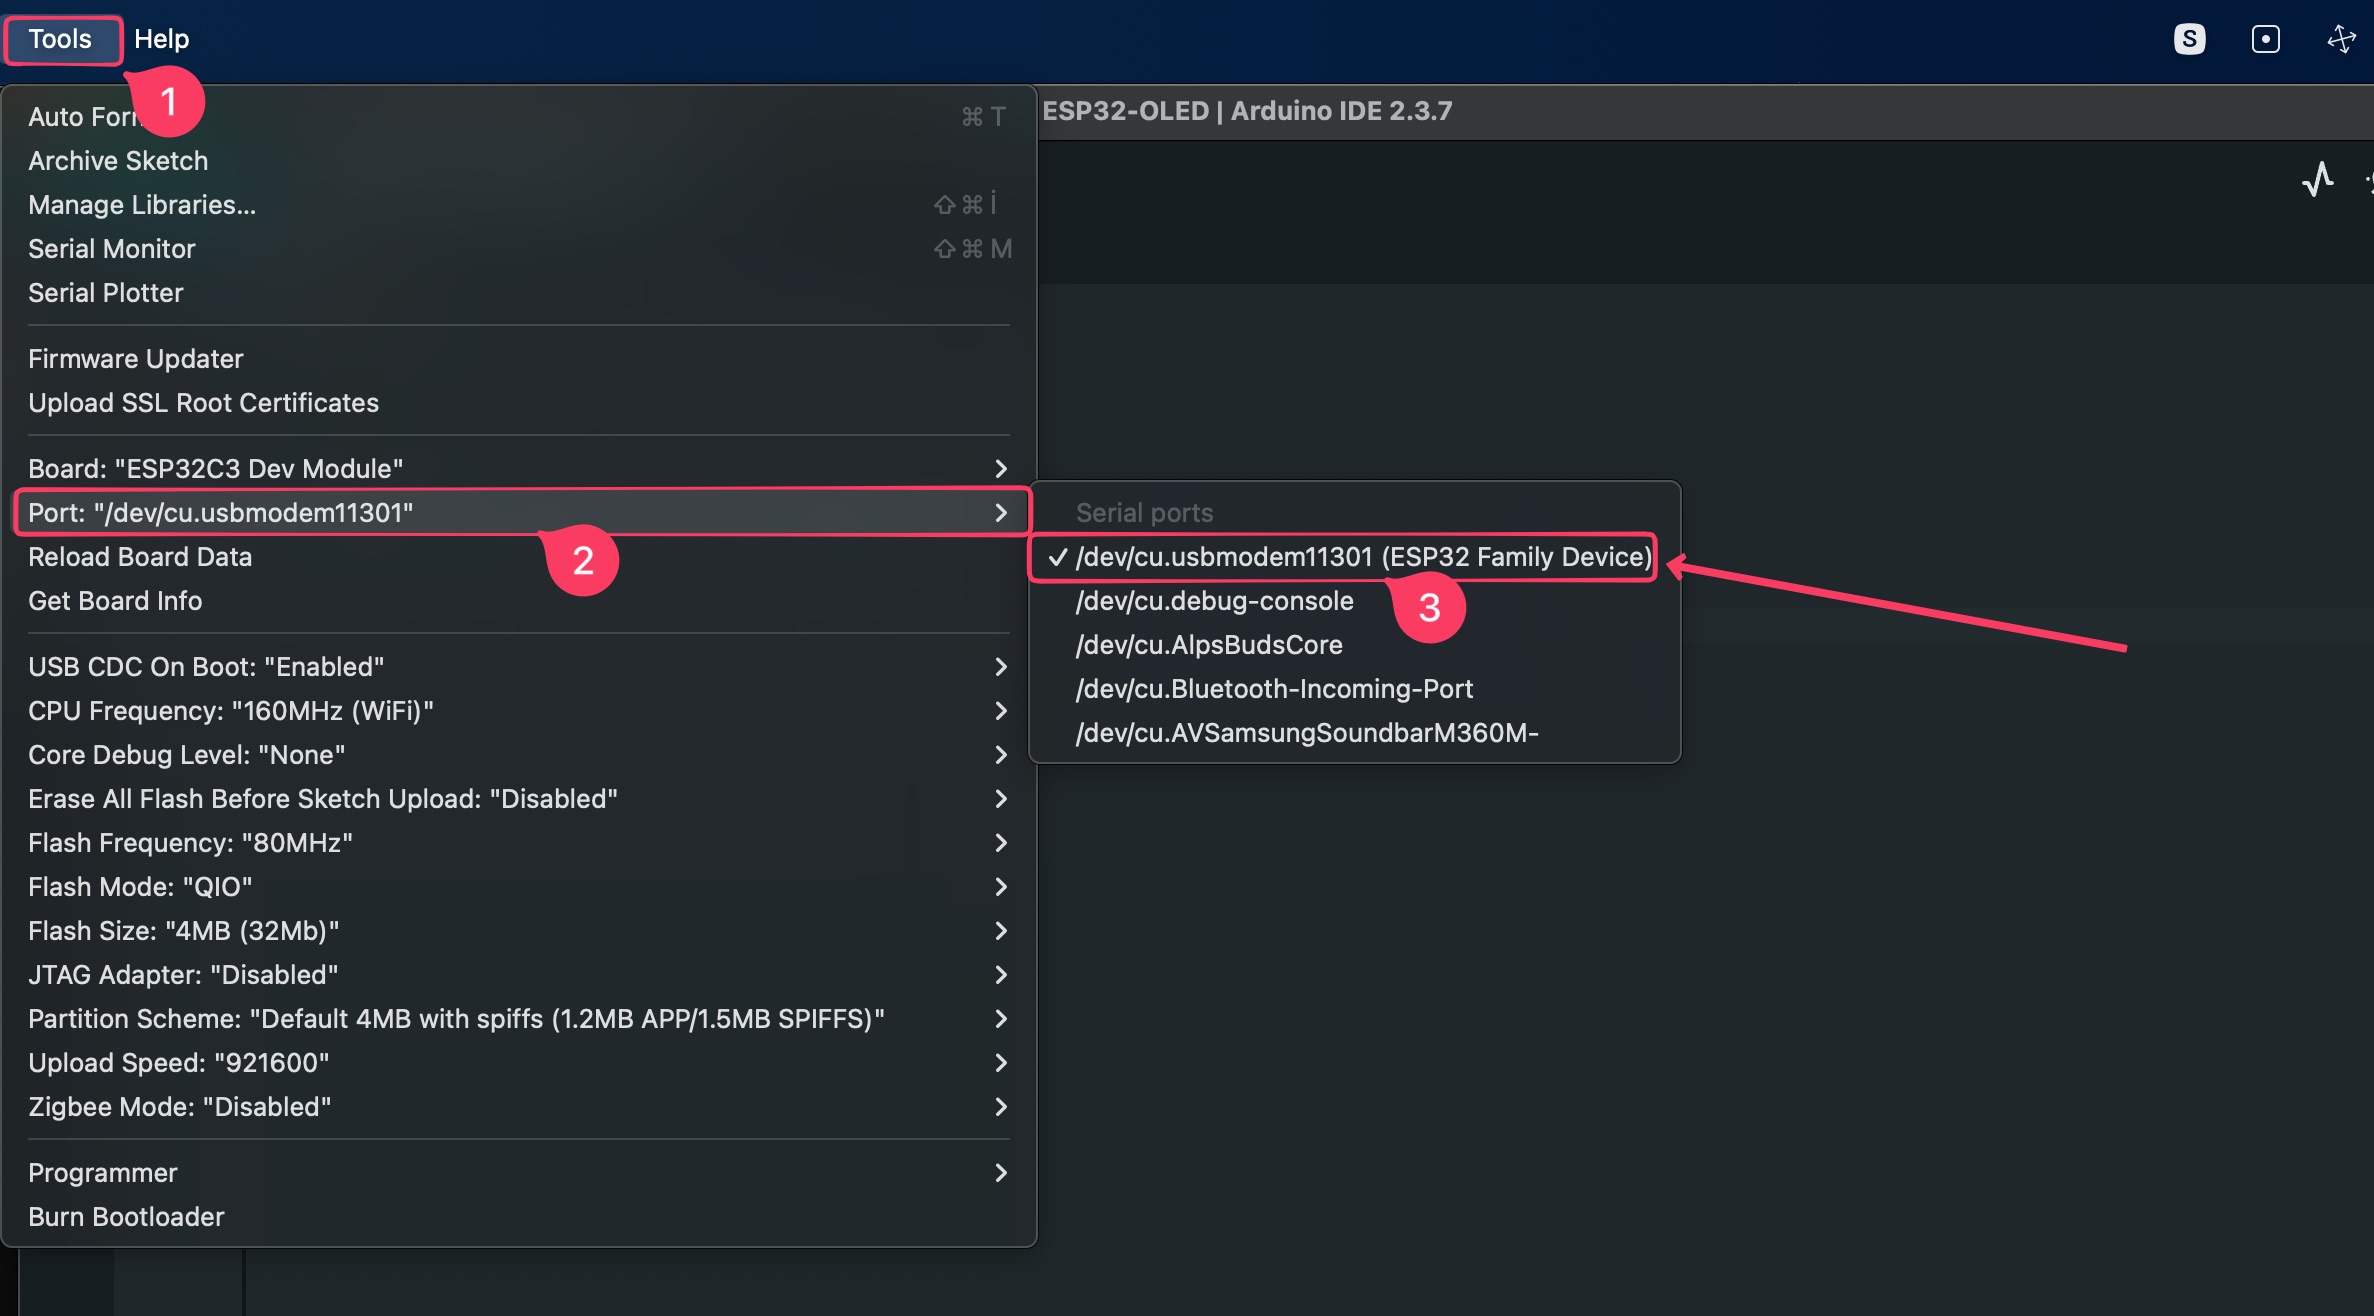Click the pinwheel icon in menu bar
Screen dimensions: 2374x1316
[x=2341, y=39]
